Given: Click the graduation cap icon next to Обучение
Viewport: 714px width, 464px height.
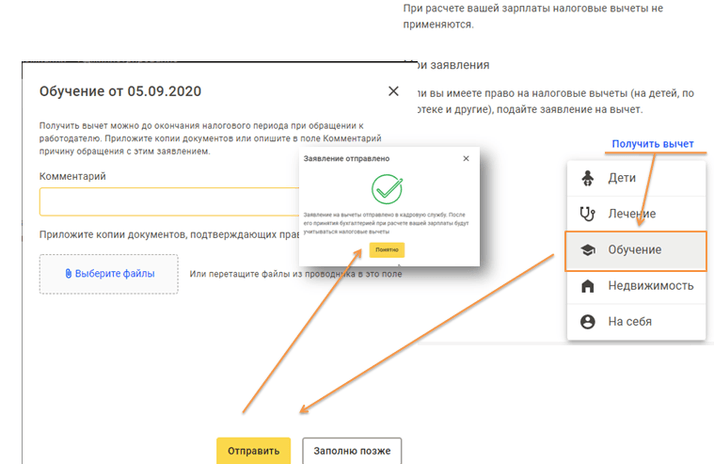Looking at the screenshot, I should tap(588, 250).
